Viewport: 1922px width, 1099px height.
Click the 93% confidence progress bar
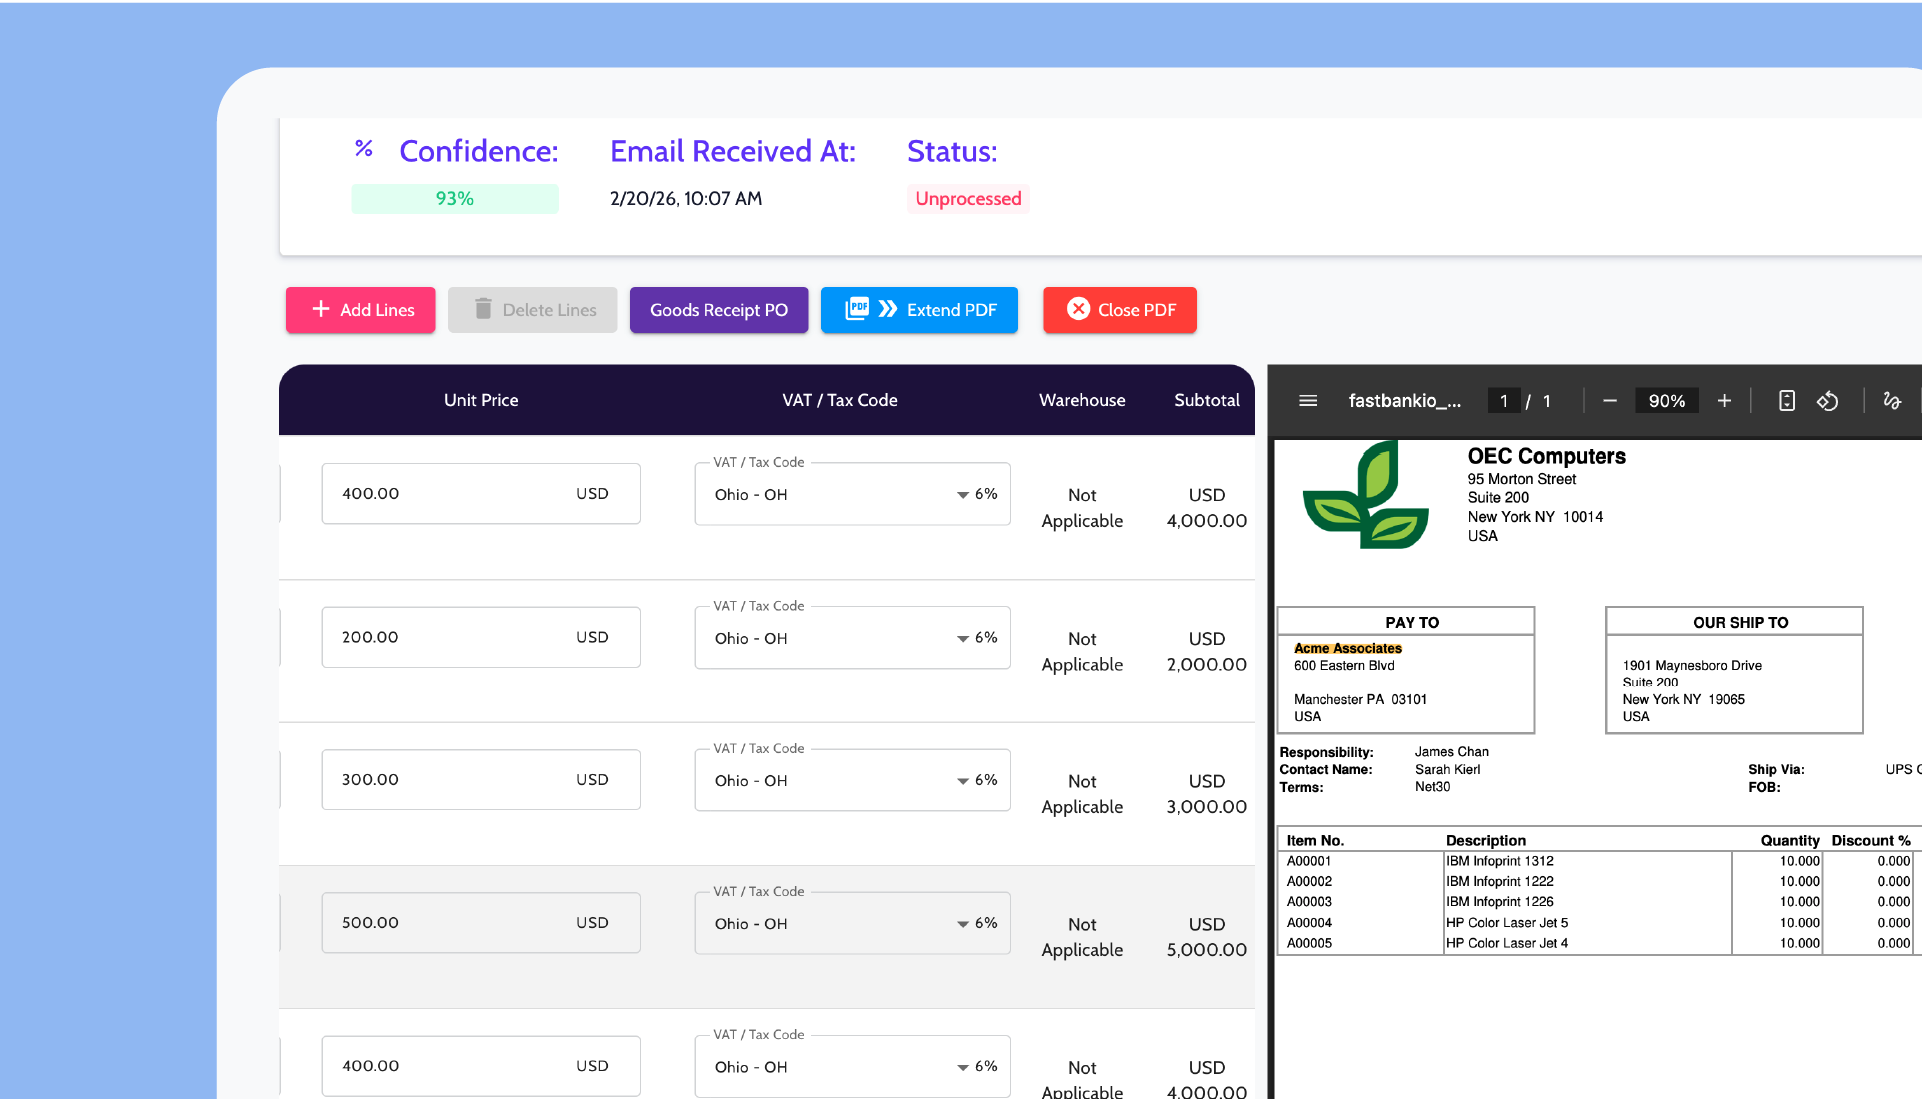click(x=455, y=199)
